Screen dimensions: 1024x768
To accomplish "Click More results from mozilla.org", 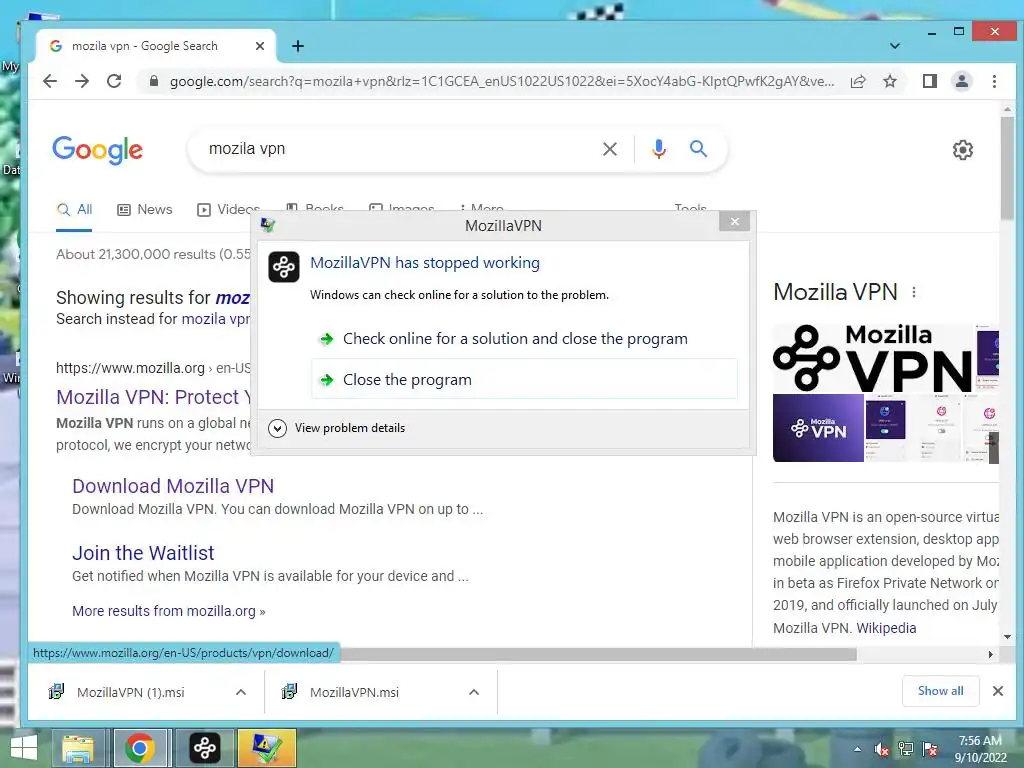I will (x=168, y=611).
